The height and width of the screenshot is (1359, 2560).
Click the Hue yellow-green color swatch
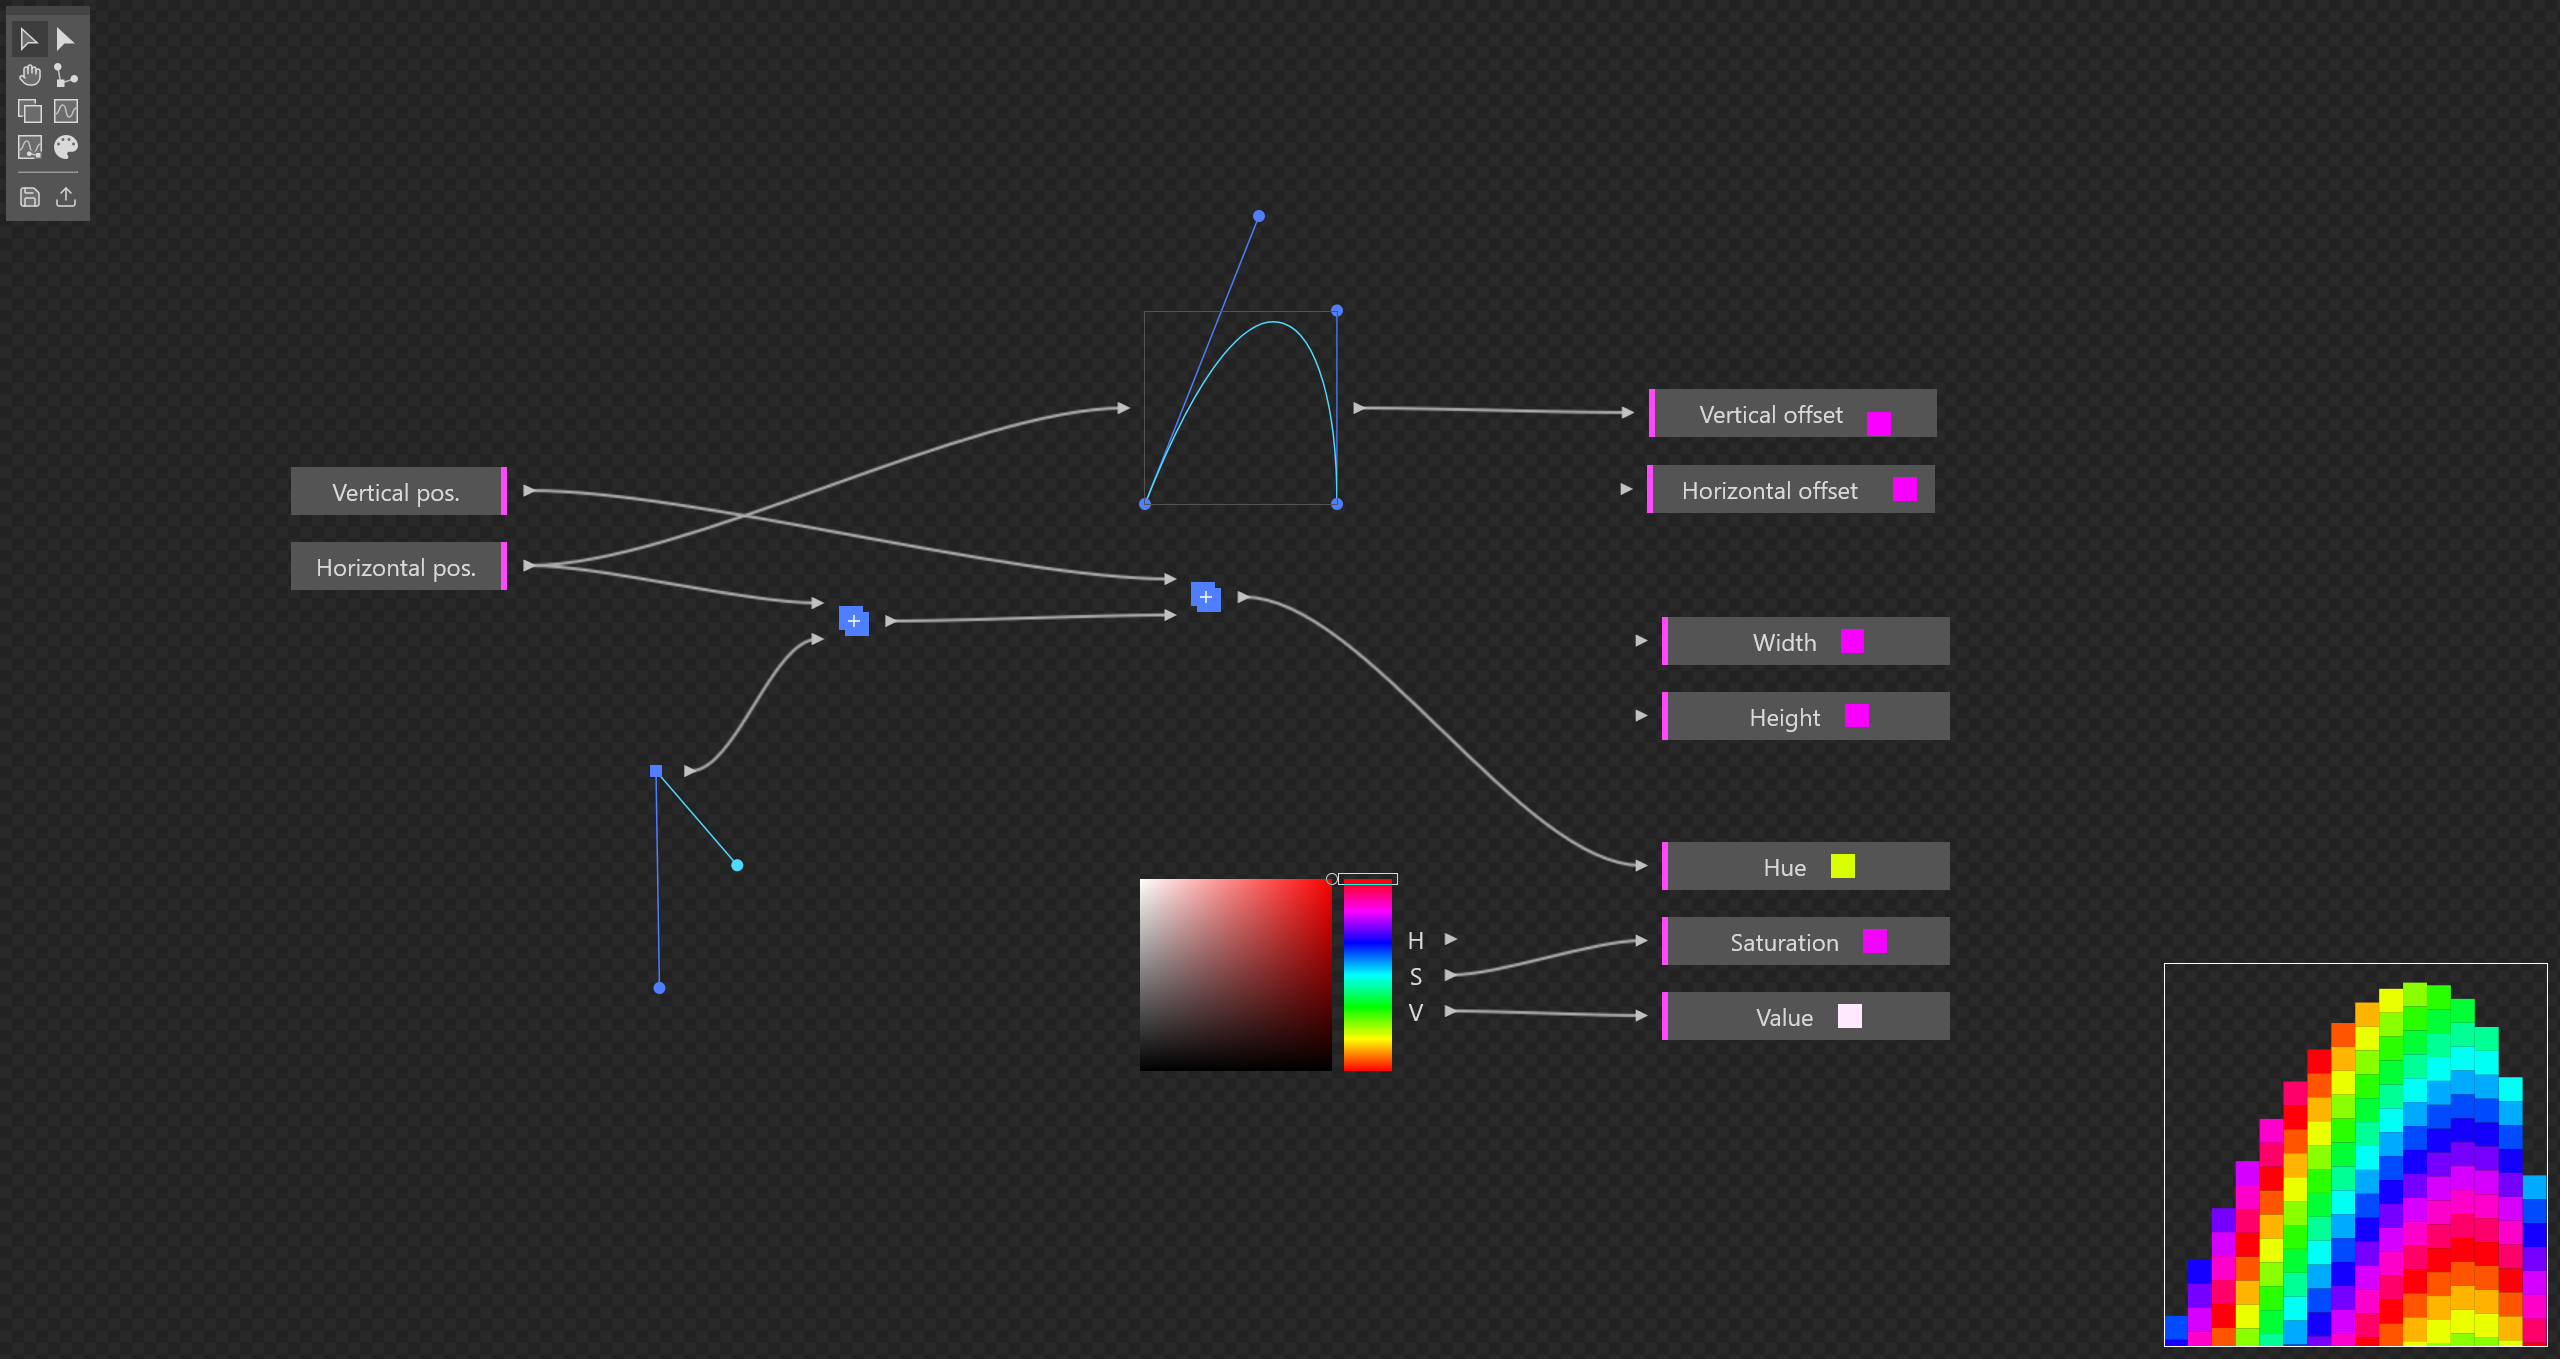point(1842,866)
